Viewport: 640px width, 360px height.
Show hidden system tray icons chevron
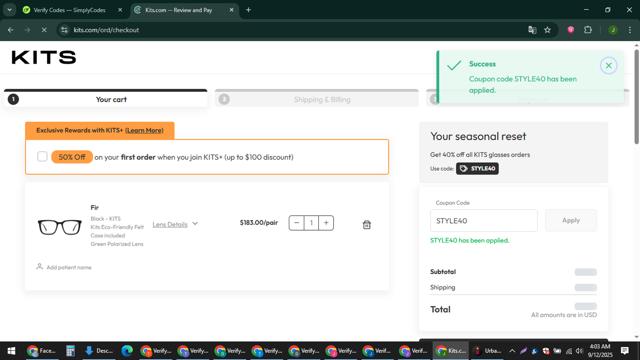coord(512,351)
